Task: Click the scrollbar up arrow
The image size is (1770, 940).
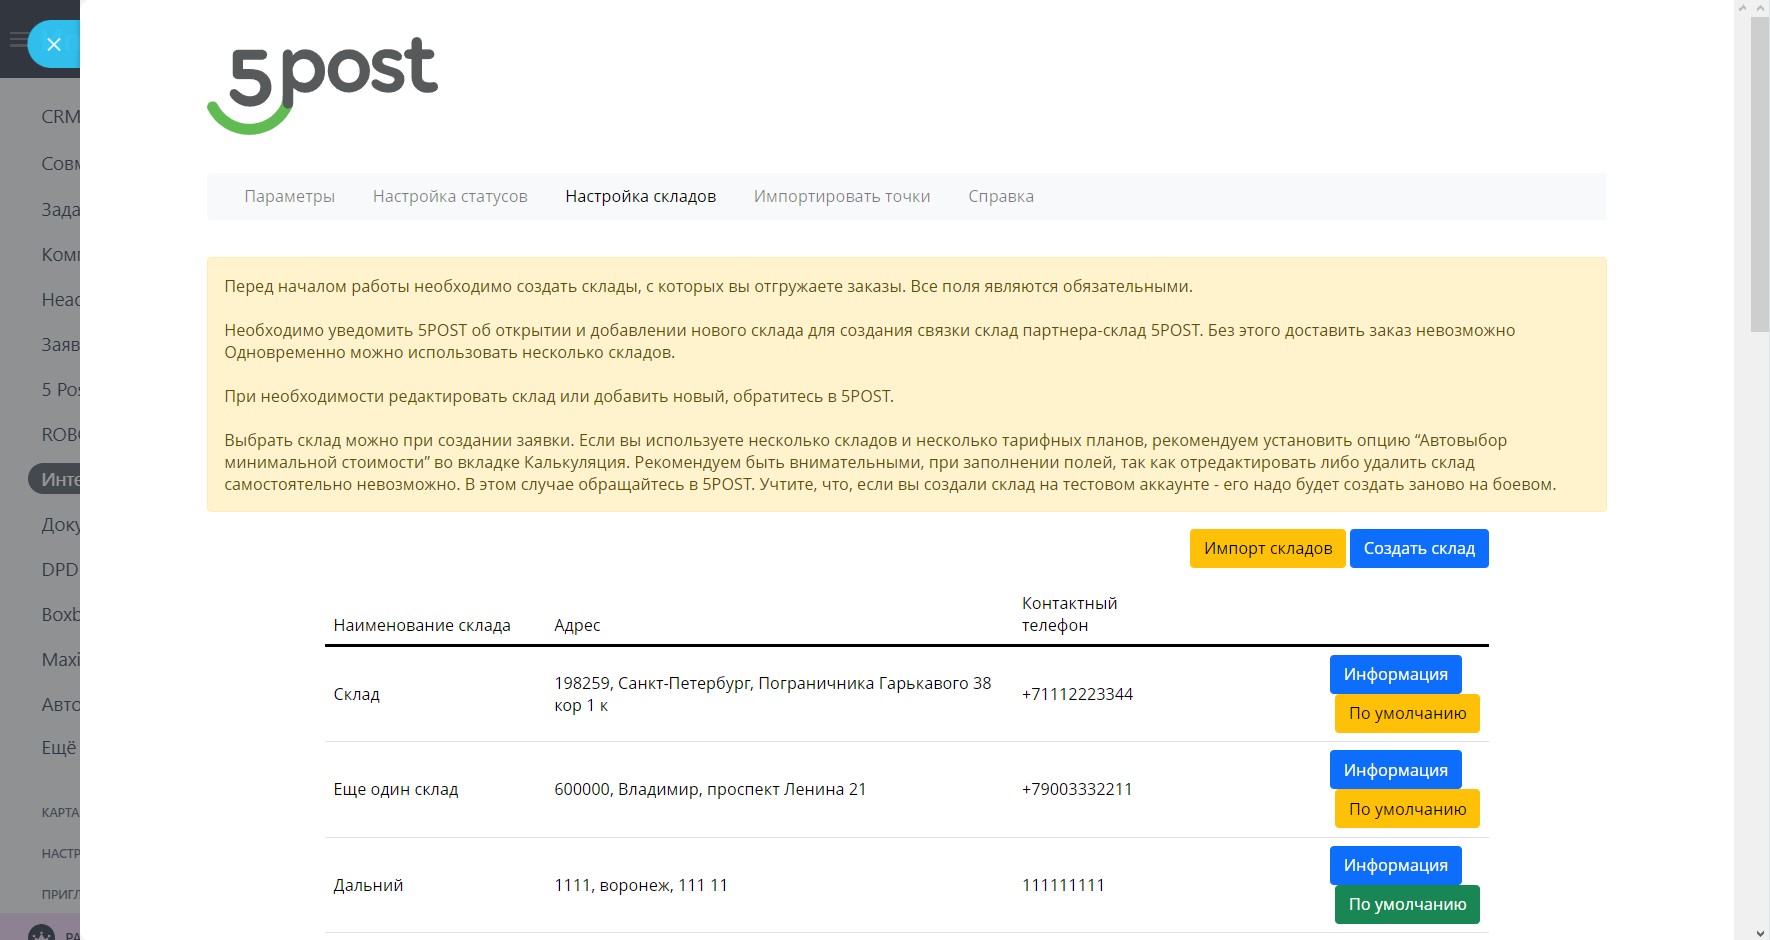Action: (1760, 8)
